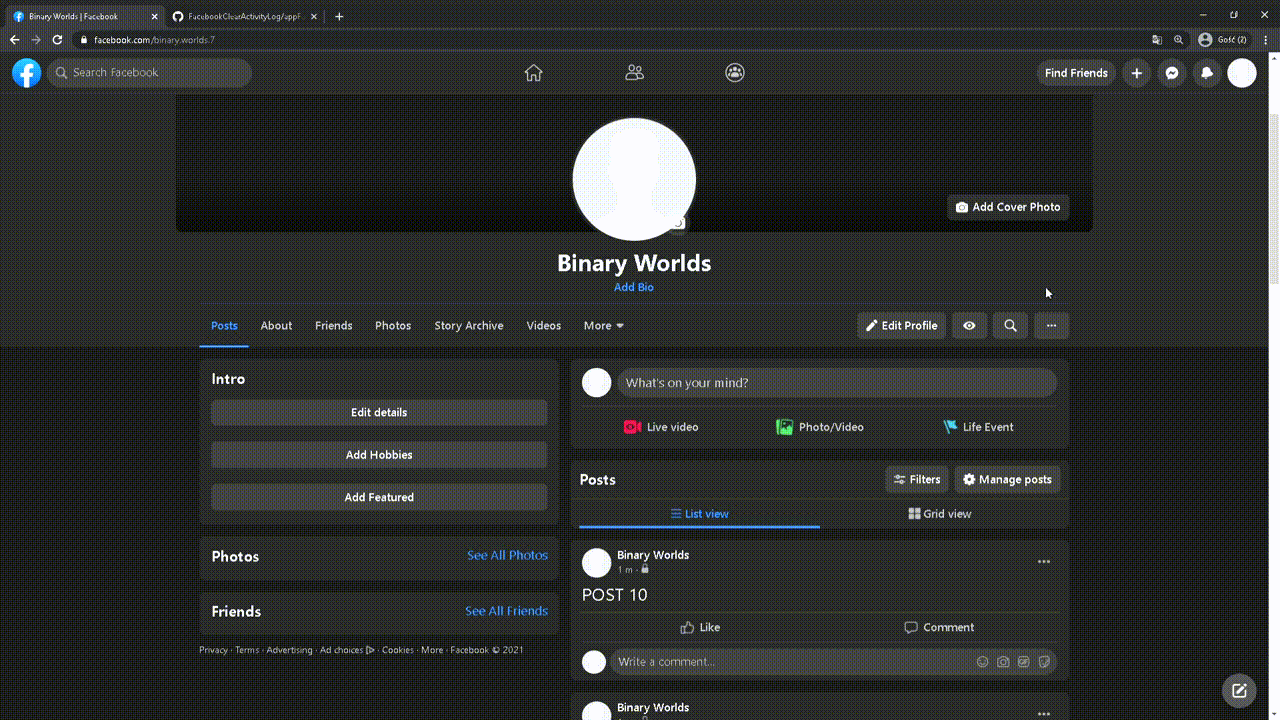The height and width of the screenshot is (720, 1280).
Task: Insert emoji in comment box
Action: click(x=982, y=662)
